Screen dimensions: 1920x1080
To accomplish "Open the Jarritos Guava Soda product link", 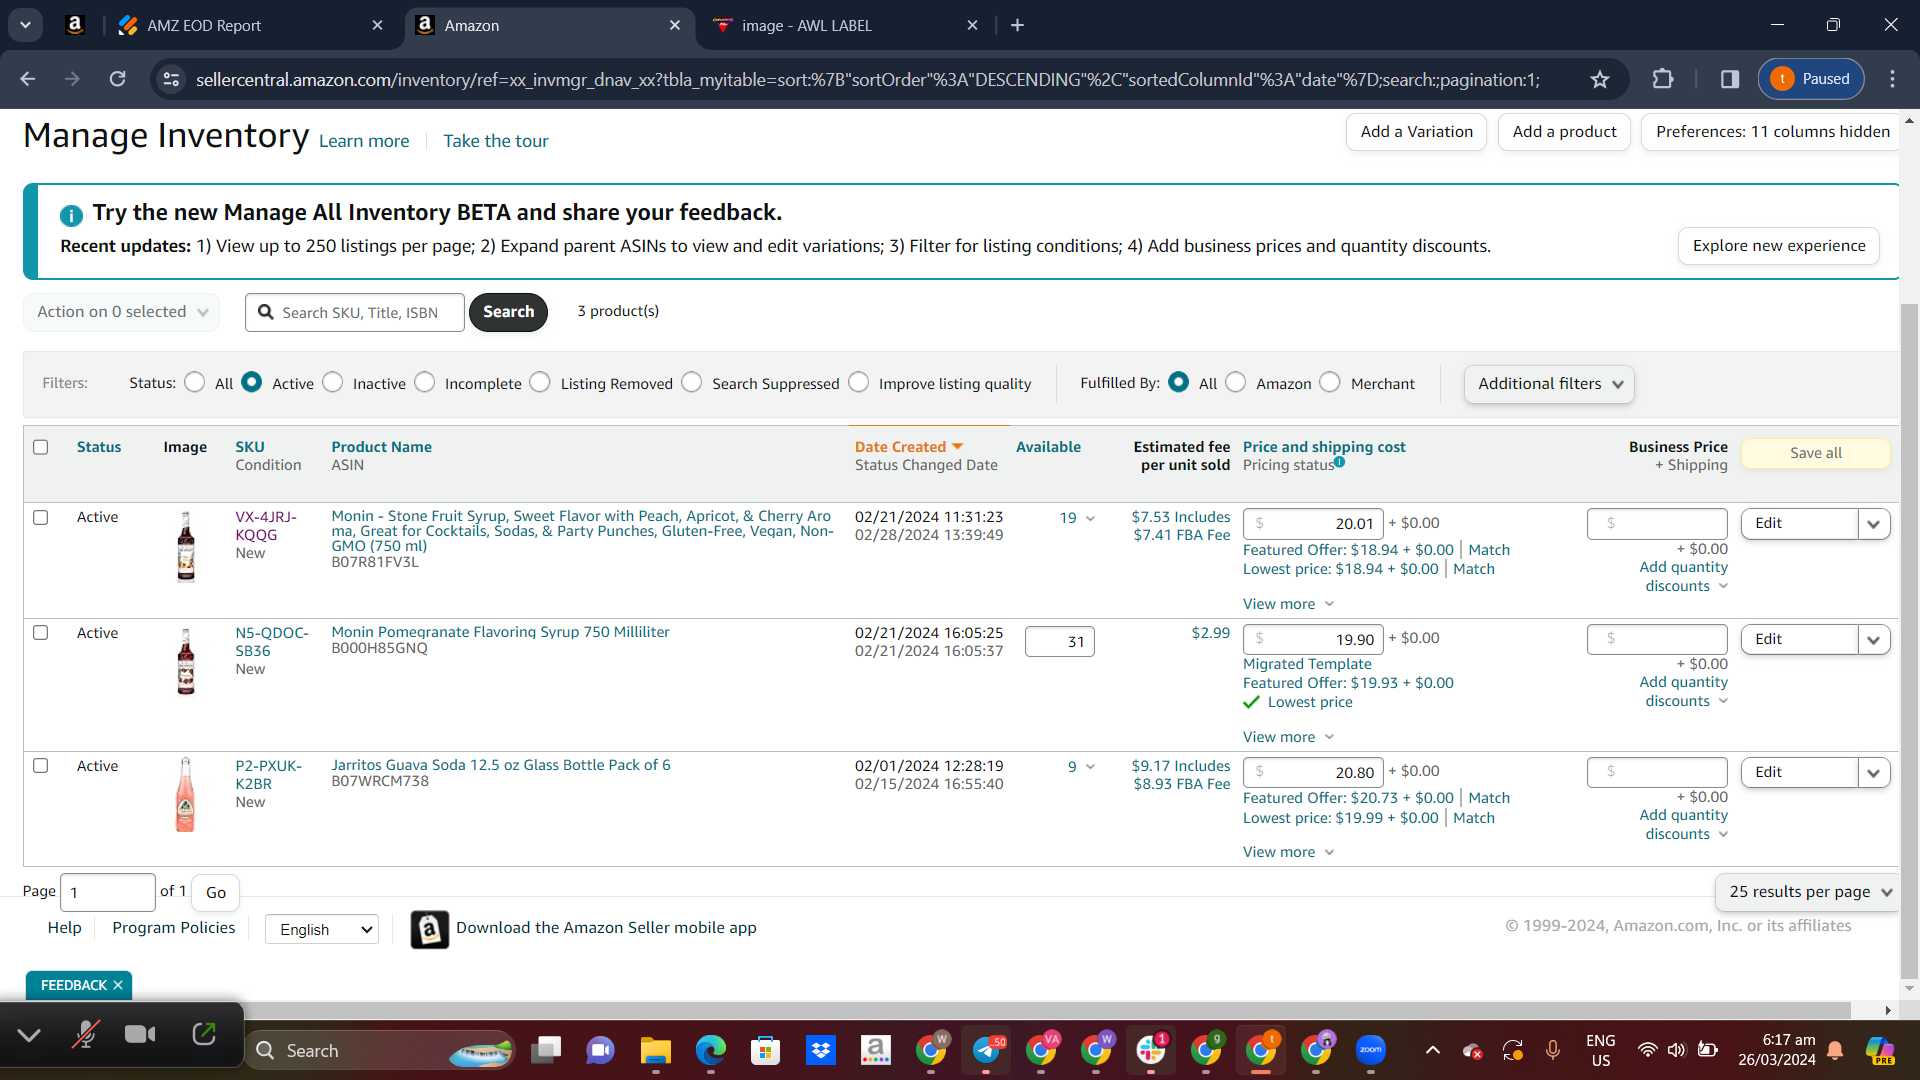I will coord(501,765).
